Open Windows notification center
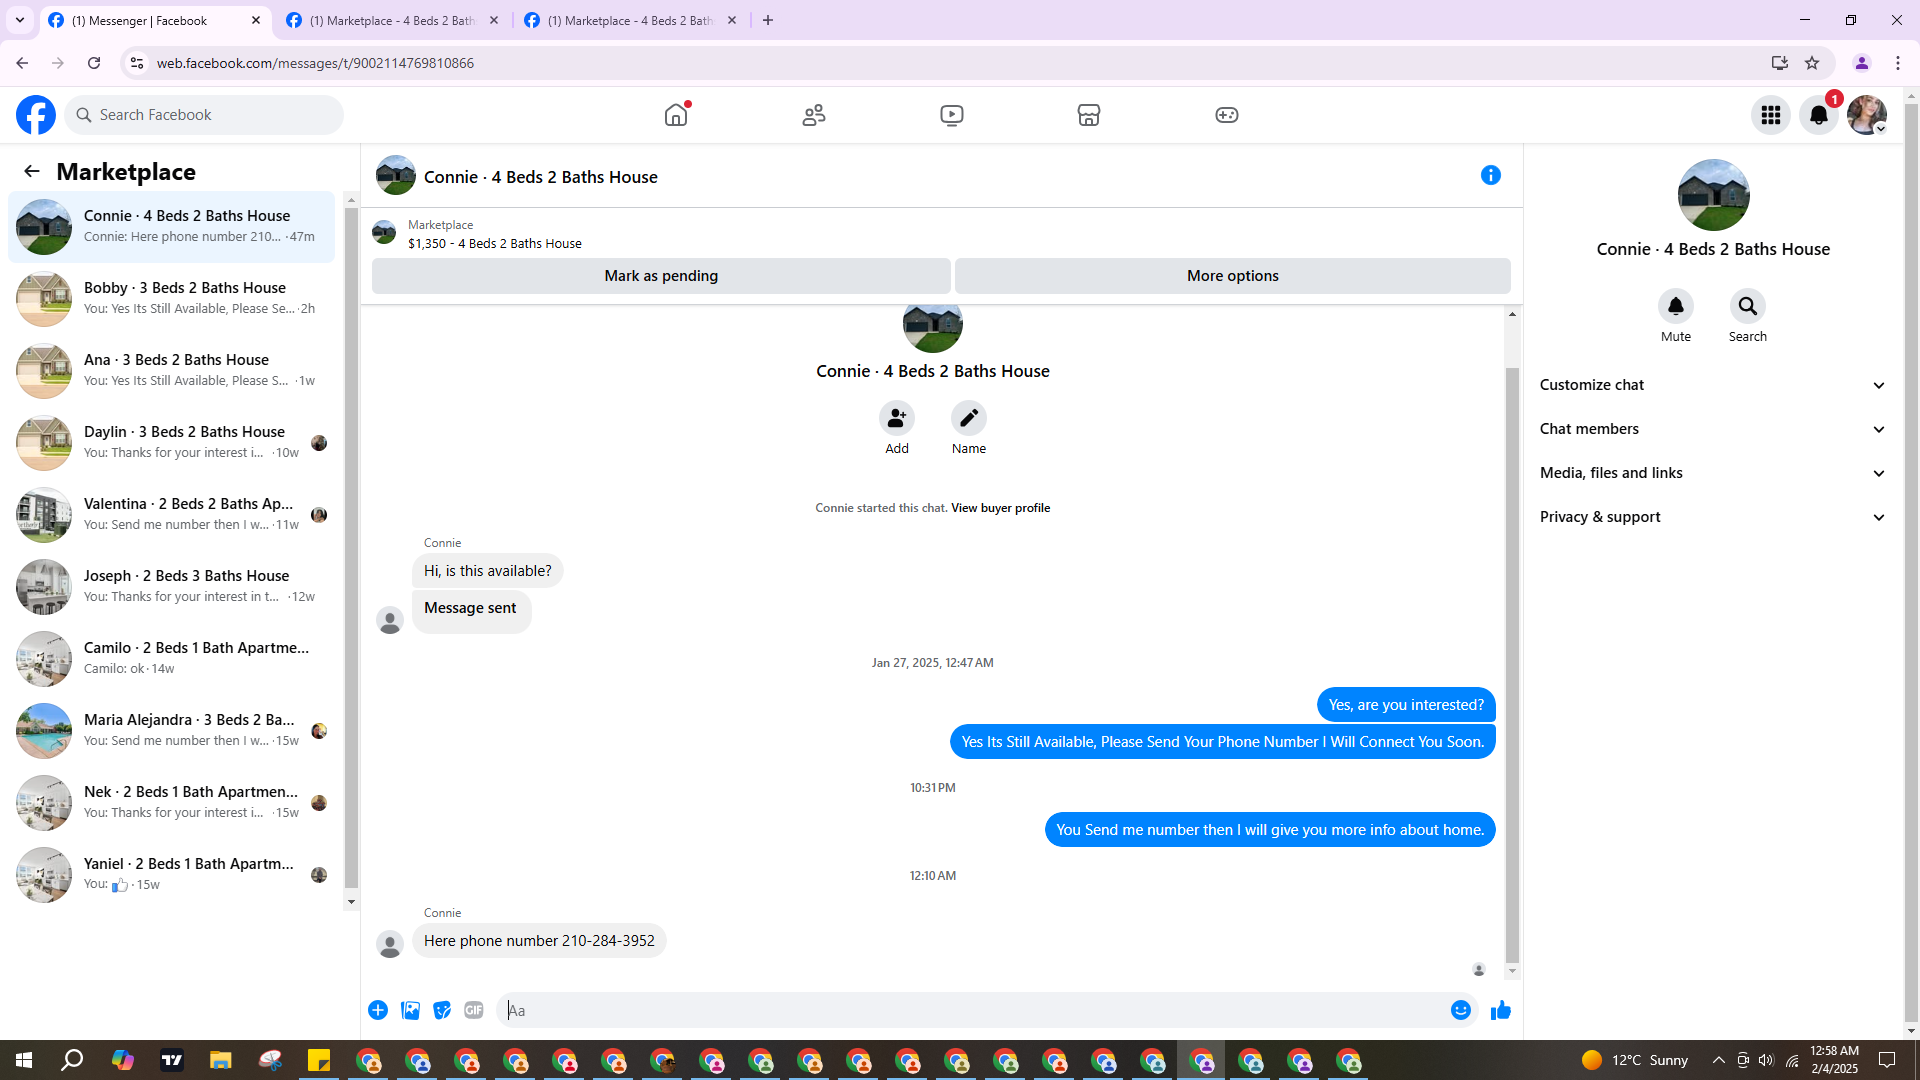Screen dimensions: 1920x1080 pos(1887,1060)
